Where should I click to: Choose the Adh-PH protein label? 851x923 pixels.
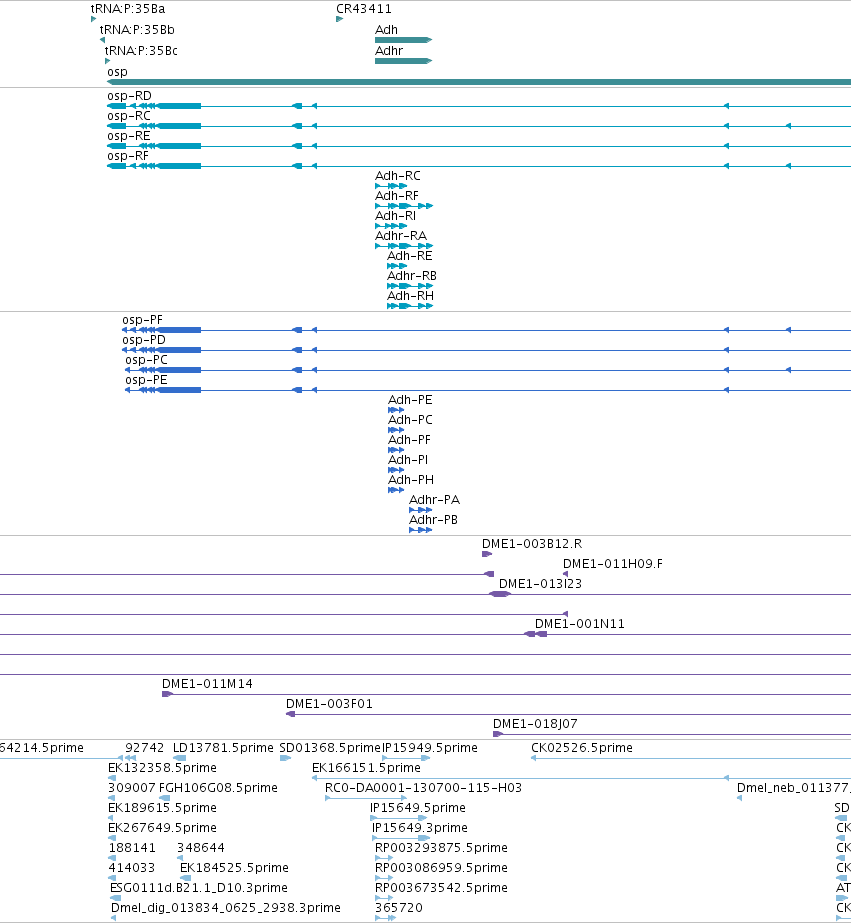click(411, 480)
